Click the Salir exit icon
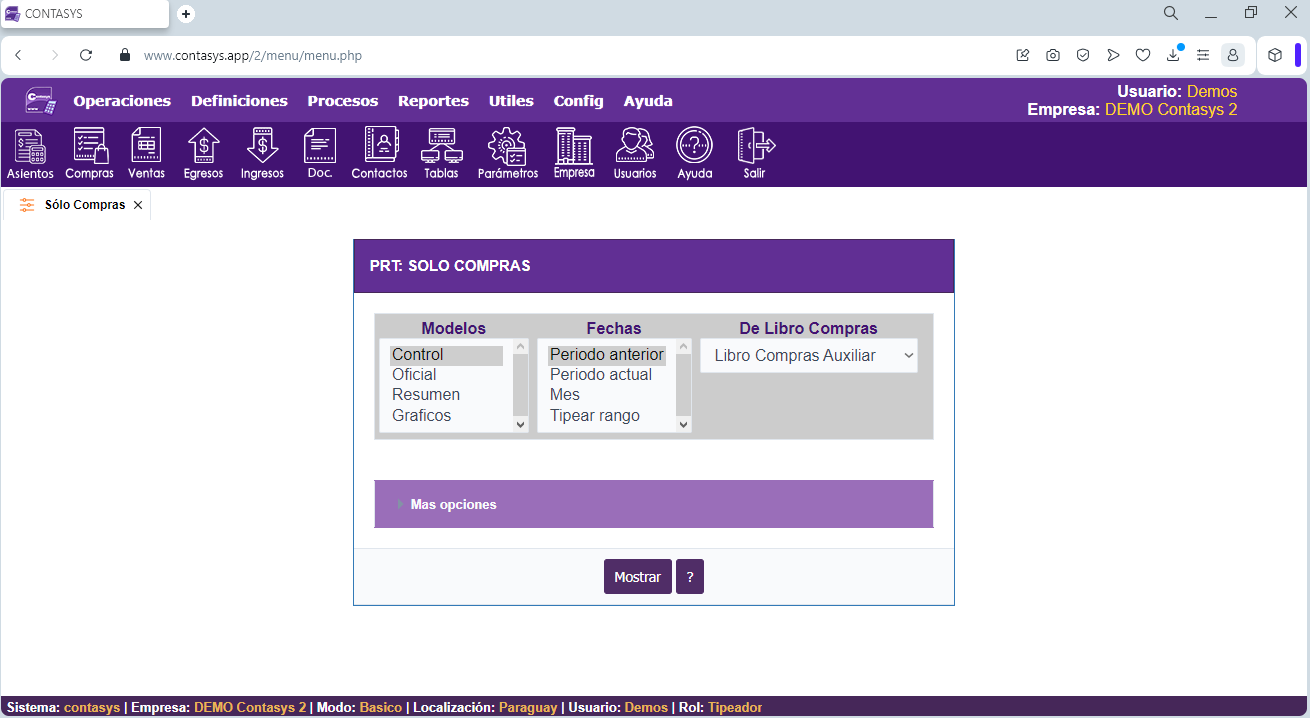The image size is (1310, 718). coord(756,153)
